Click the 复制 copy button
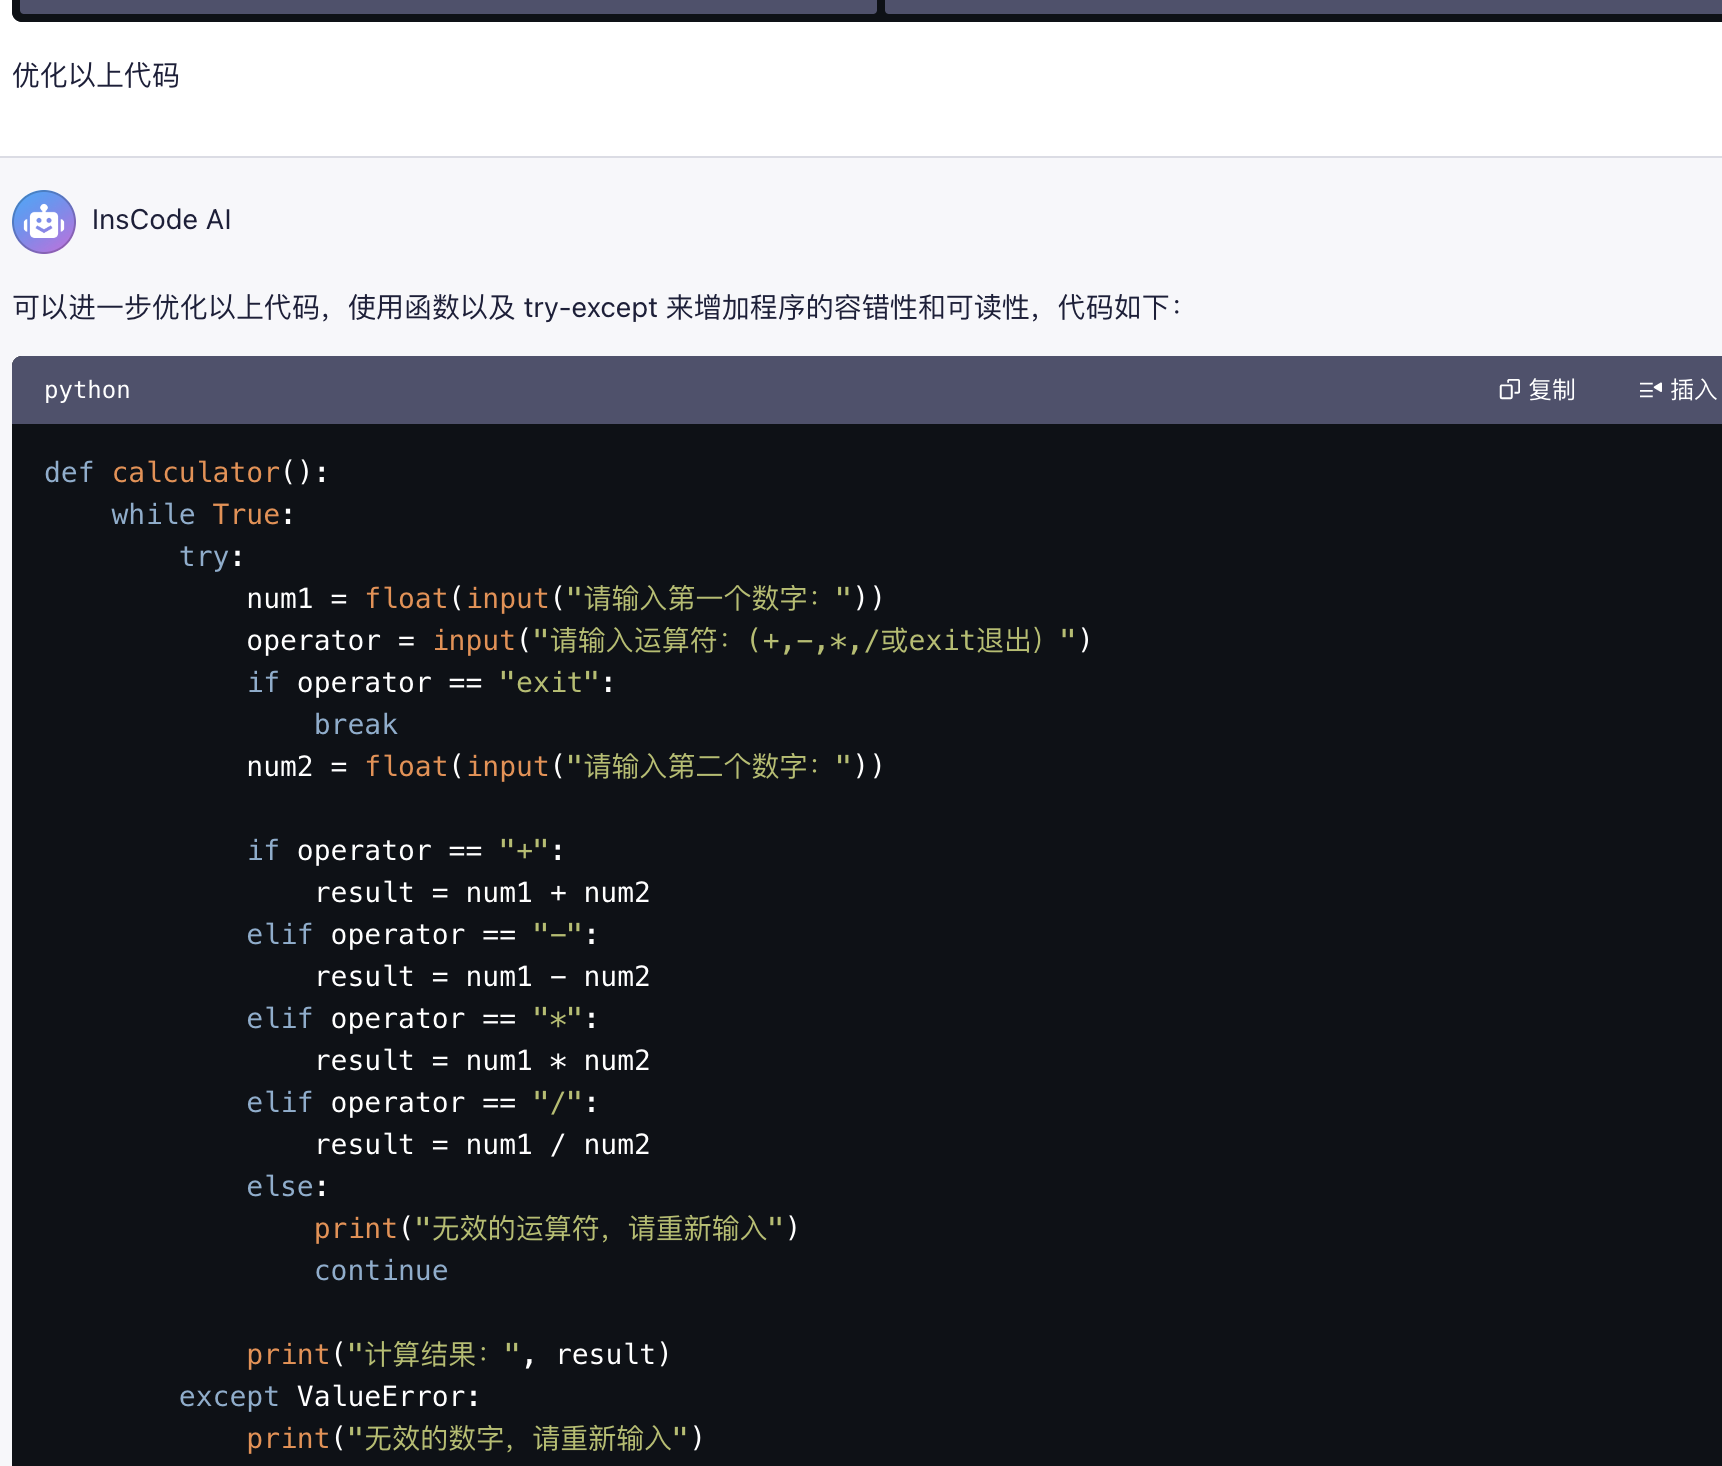Screen dimensions: 1722x1466 pyautogui.click(x=1537, y=390)
